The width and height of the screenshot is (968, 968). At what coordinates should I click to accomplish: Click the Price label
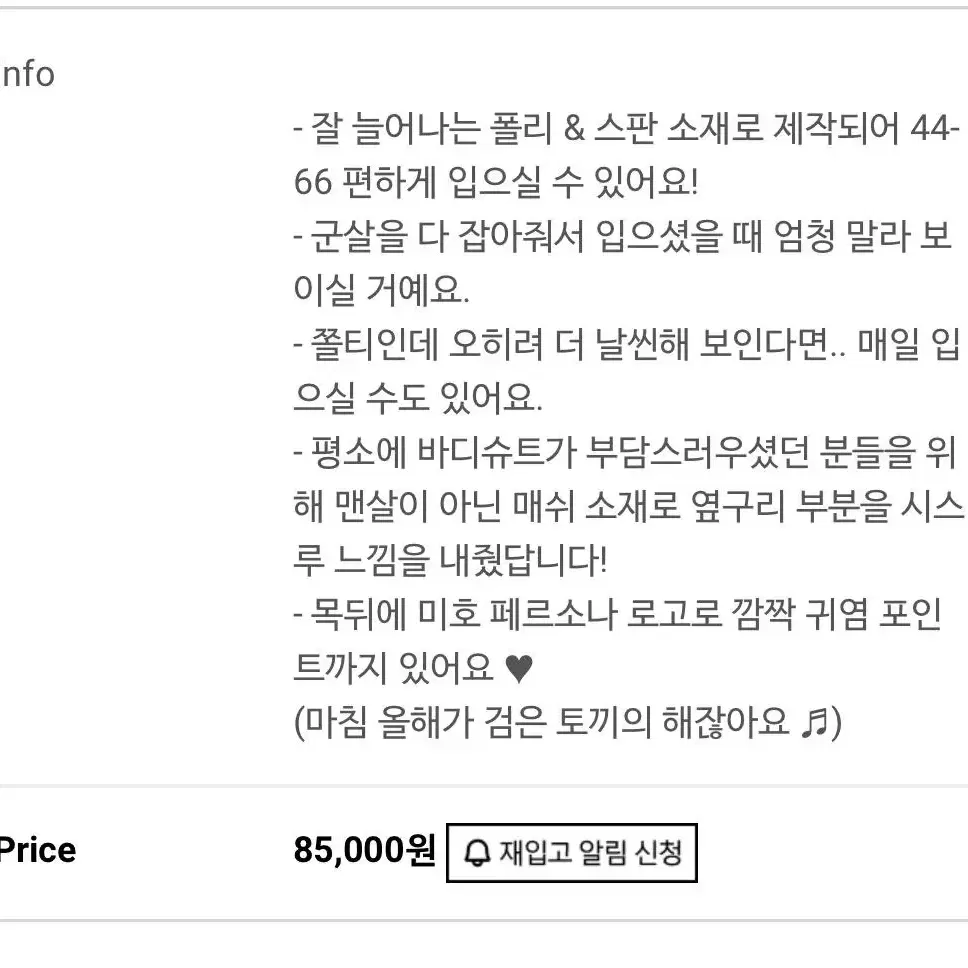pos(38,850)
